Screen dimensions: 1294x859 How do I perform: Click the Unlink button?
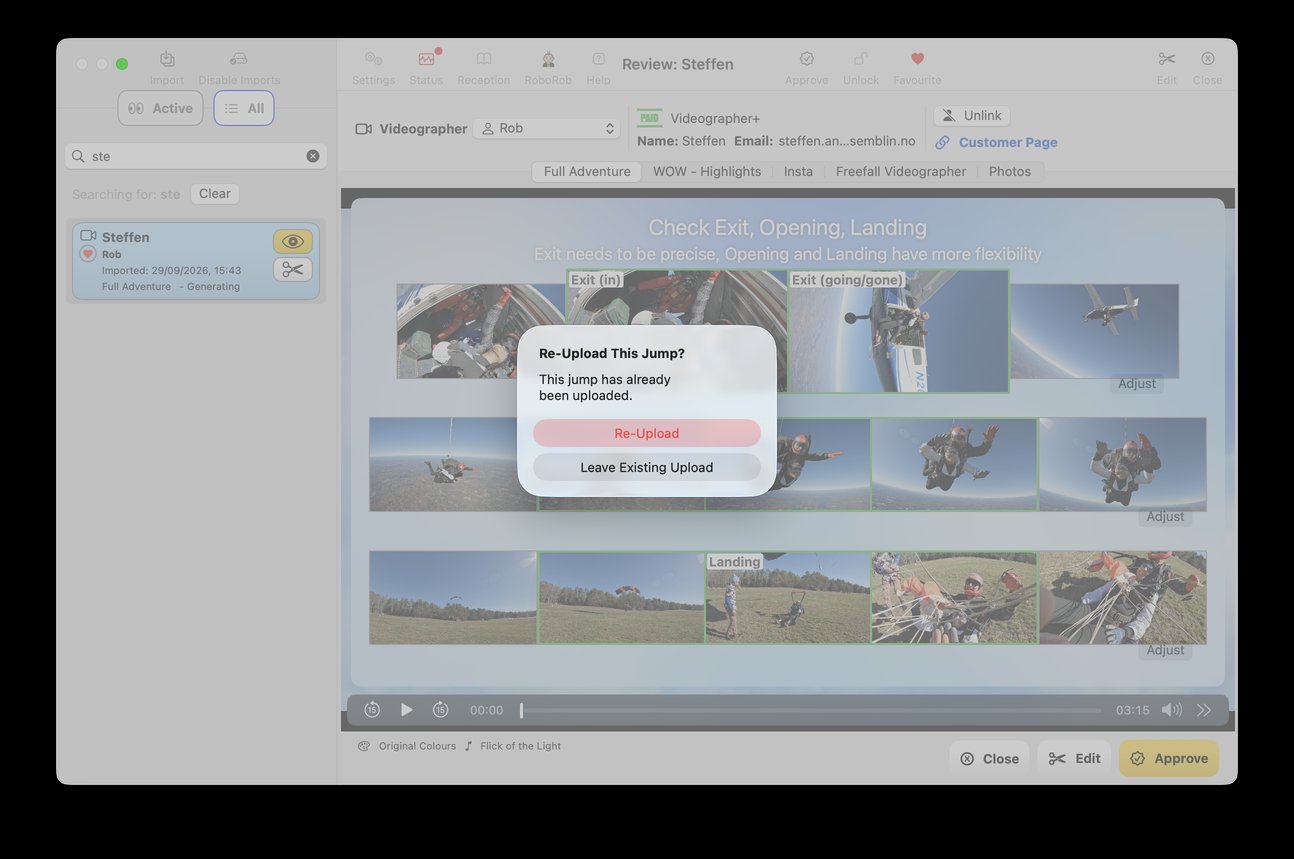pyautogui.click(x=971, y=116)
